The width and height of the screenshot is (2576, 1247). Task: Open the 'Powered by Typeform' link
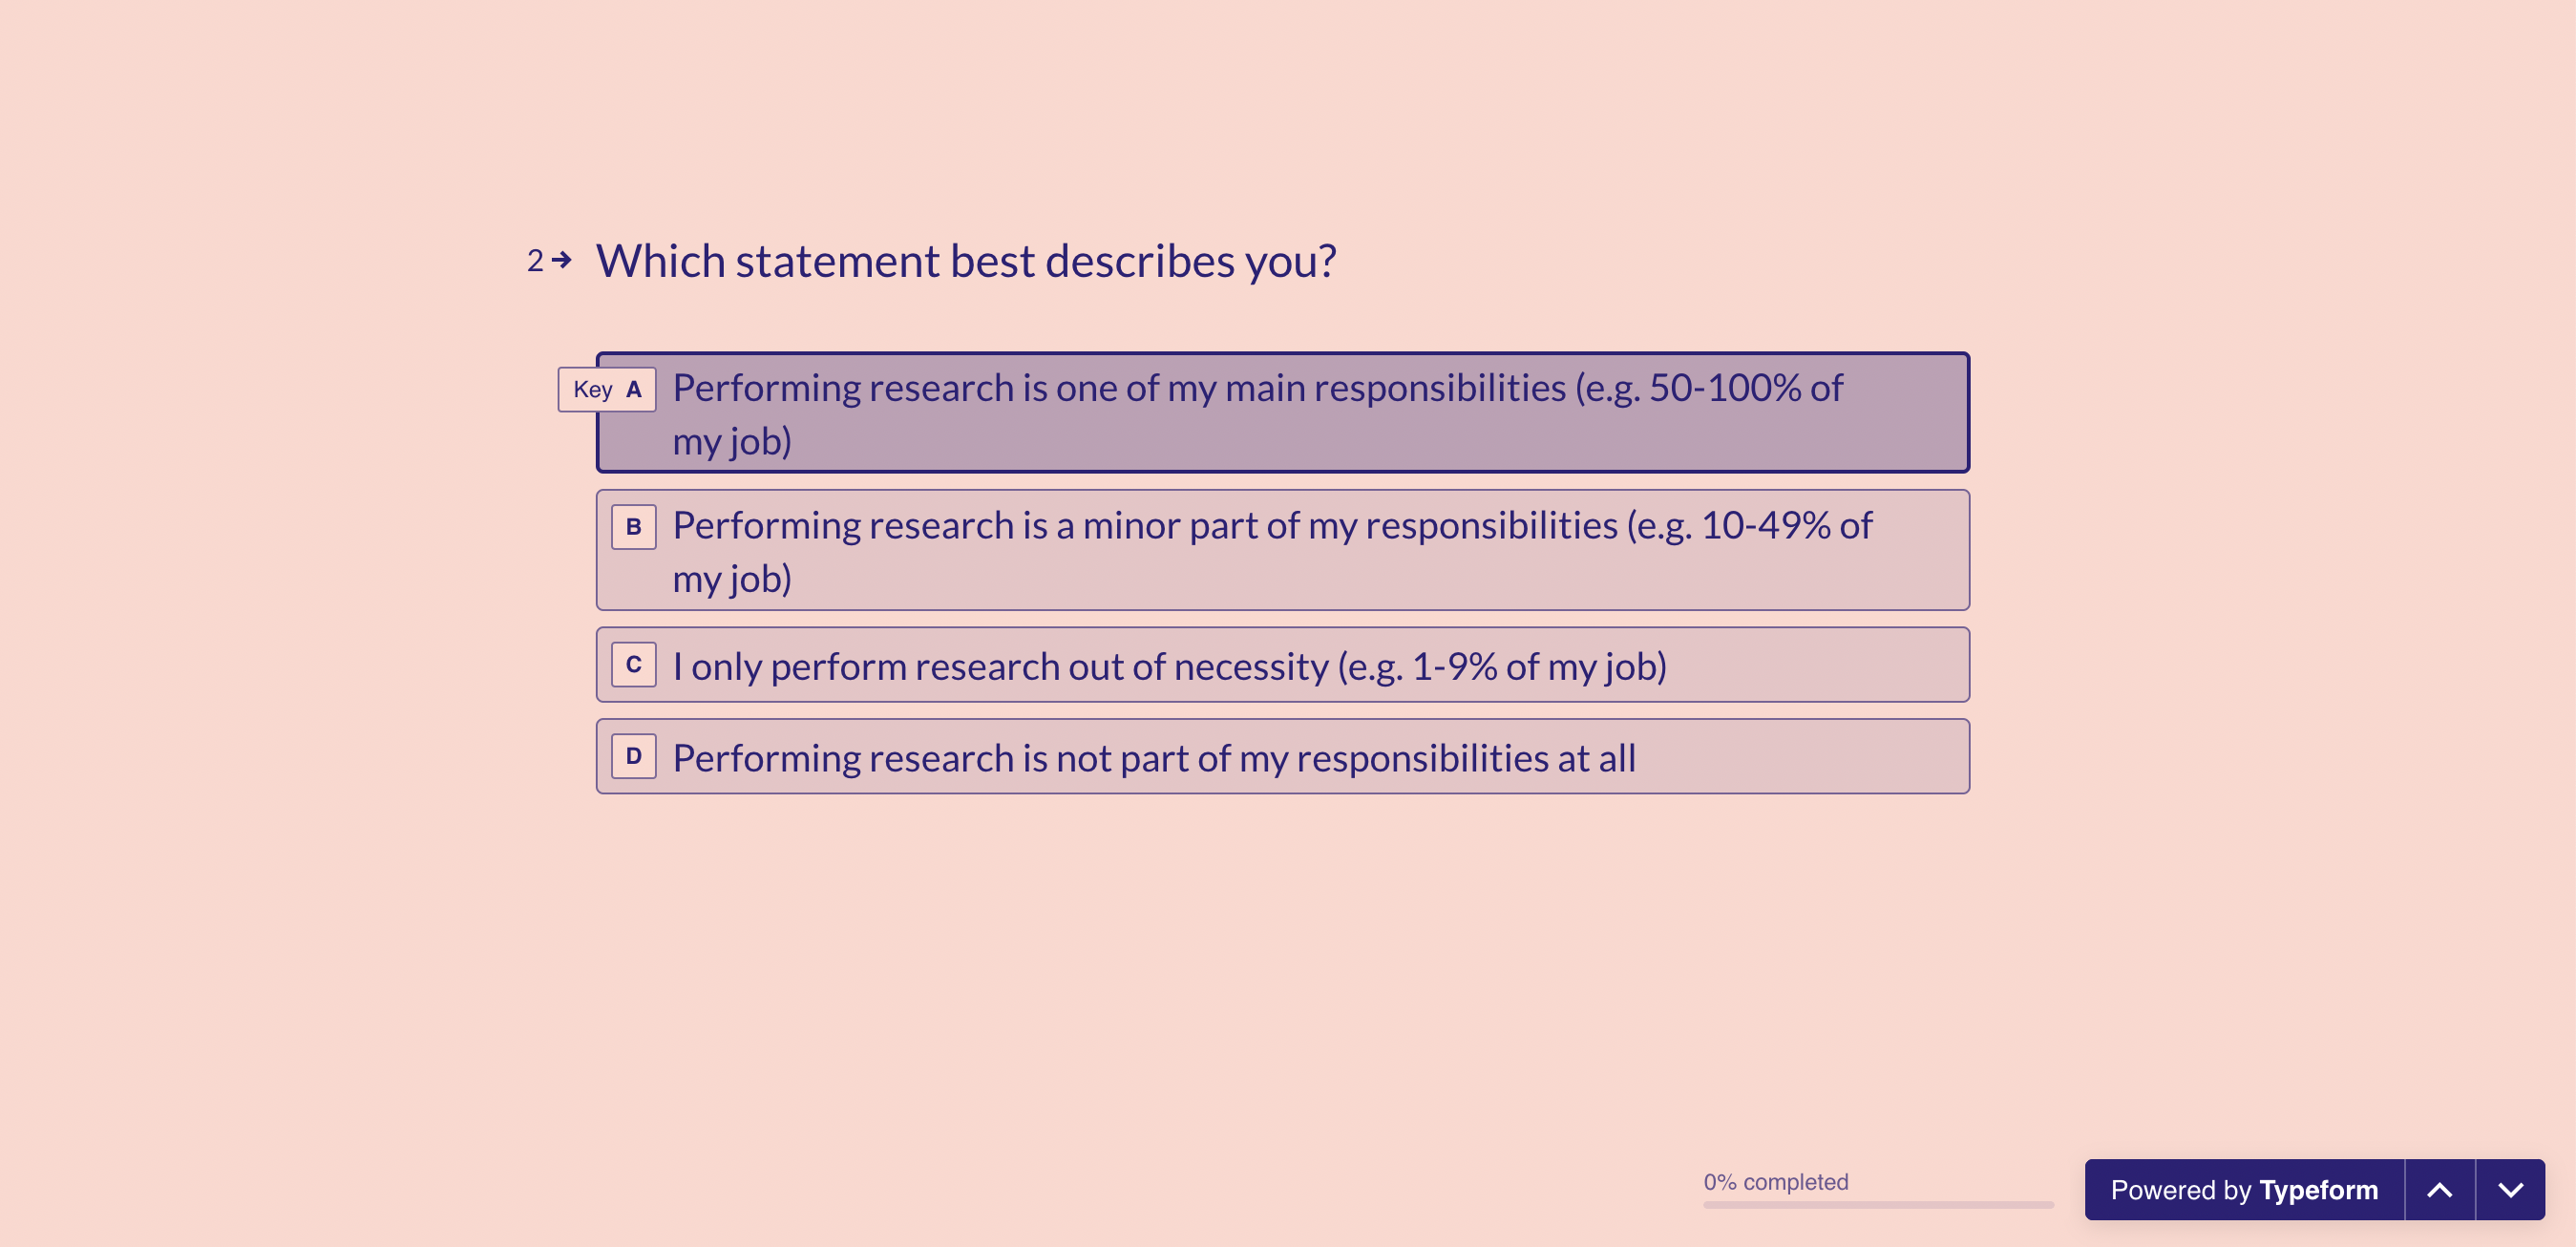tap(2244, 1190)
